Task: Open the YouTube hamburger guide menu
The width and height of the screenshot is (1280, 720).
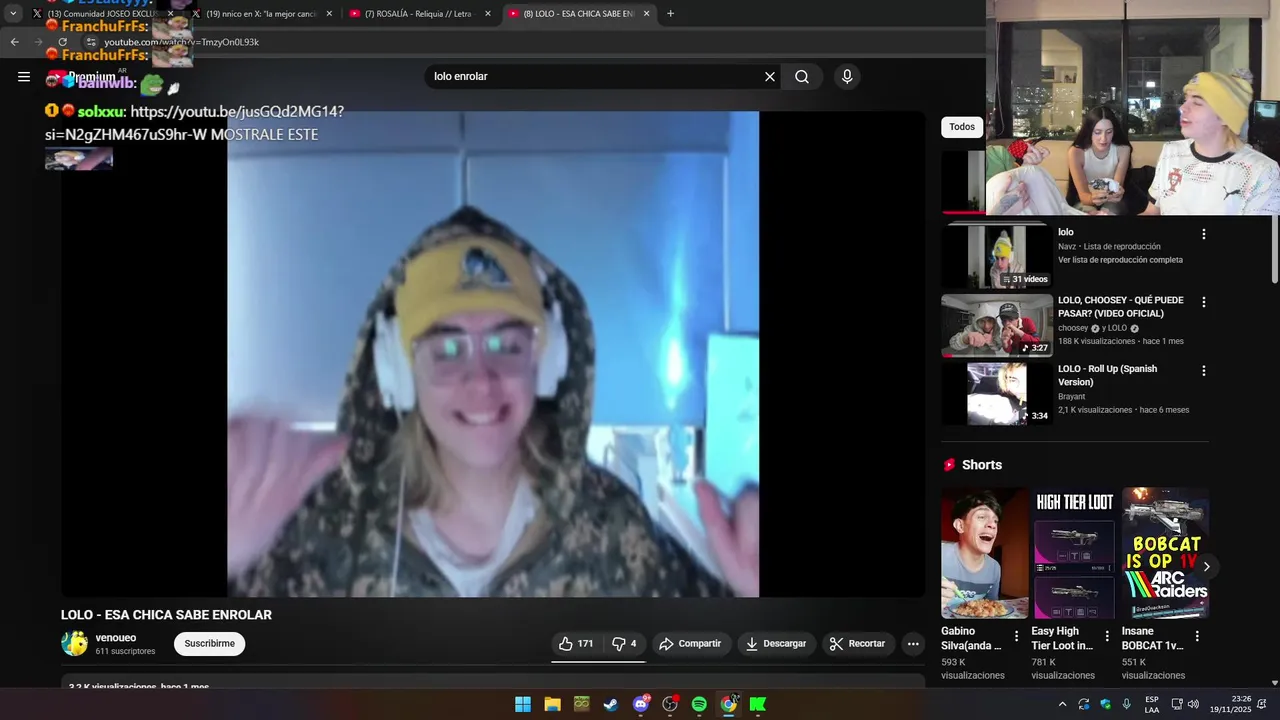Action: pos(24,77)
